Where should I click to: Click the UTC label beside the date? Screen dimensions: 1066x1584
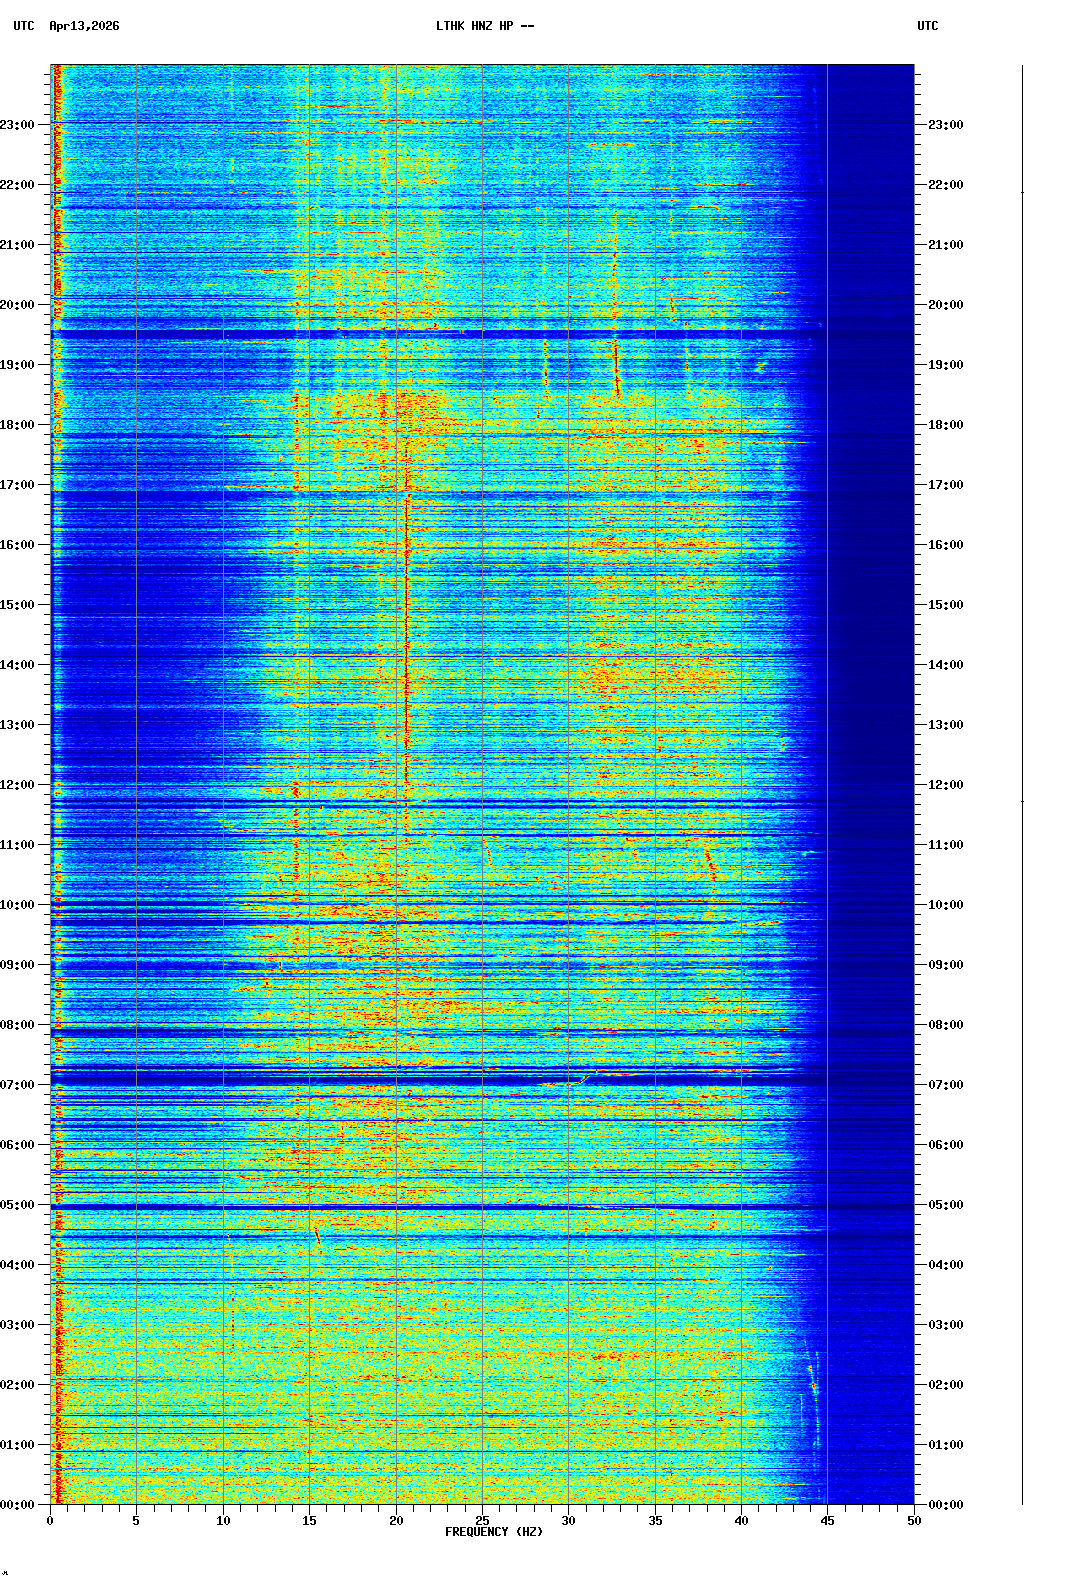24,26
